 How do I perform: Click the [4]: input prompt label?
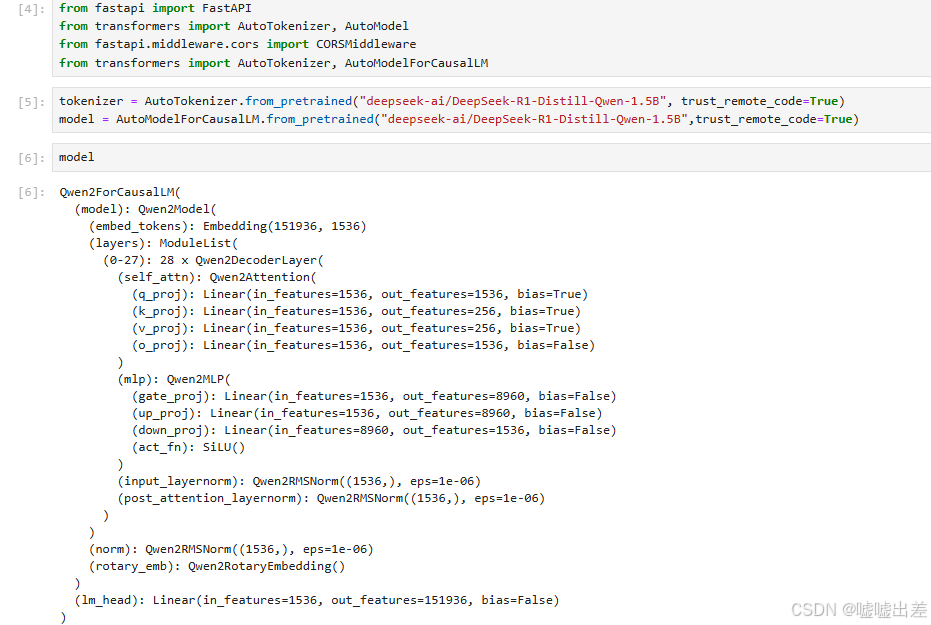coord(31,9)
